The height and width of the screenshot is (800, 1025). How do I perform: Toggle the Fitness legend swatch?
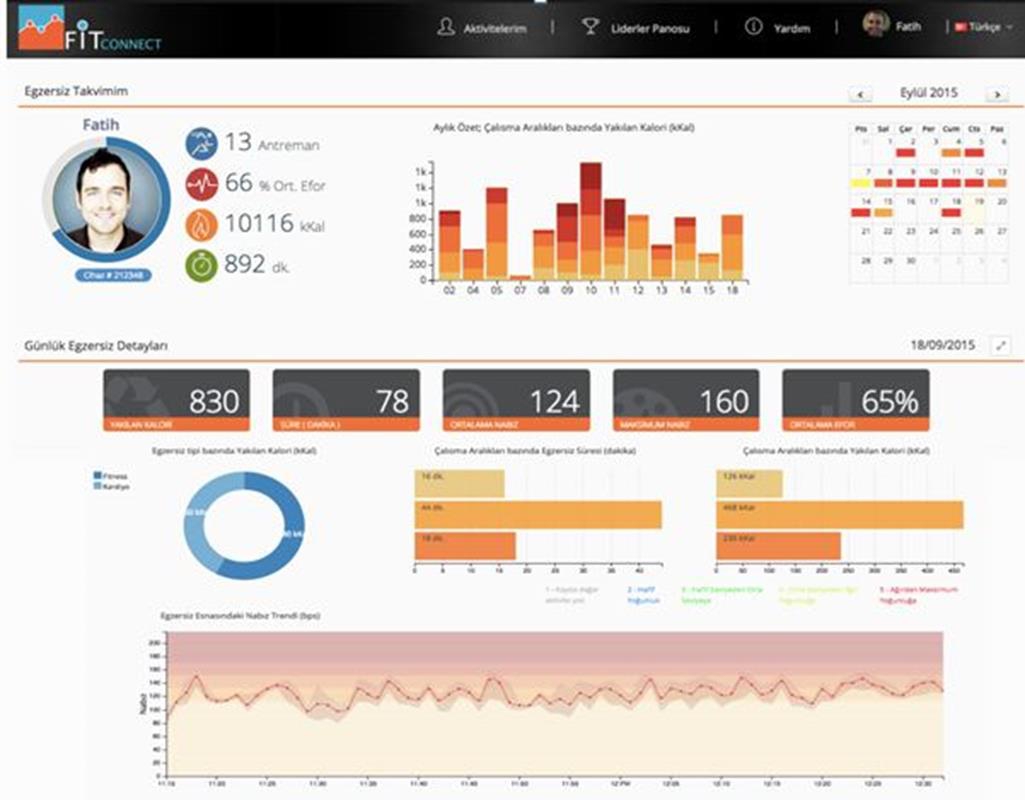click(97, 475)
